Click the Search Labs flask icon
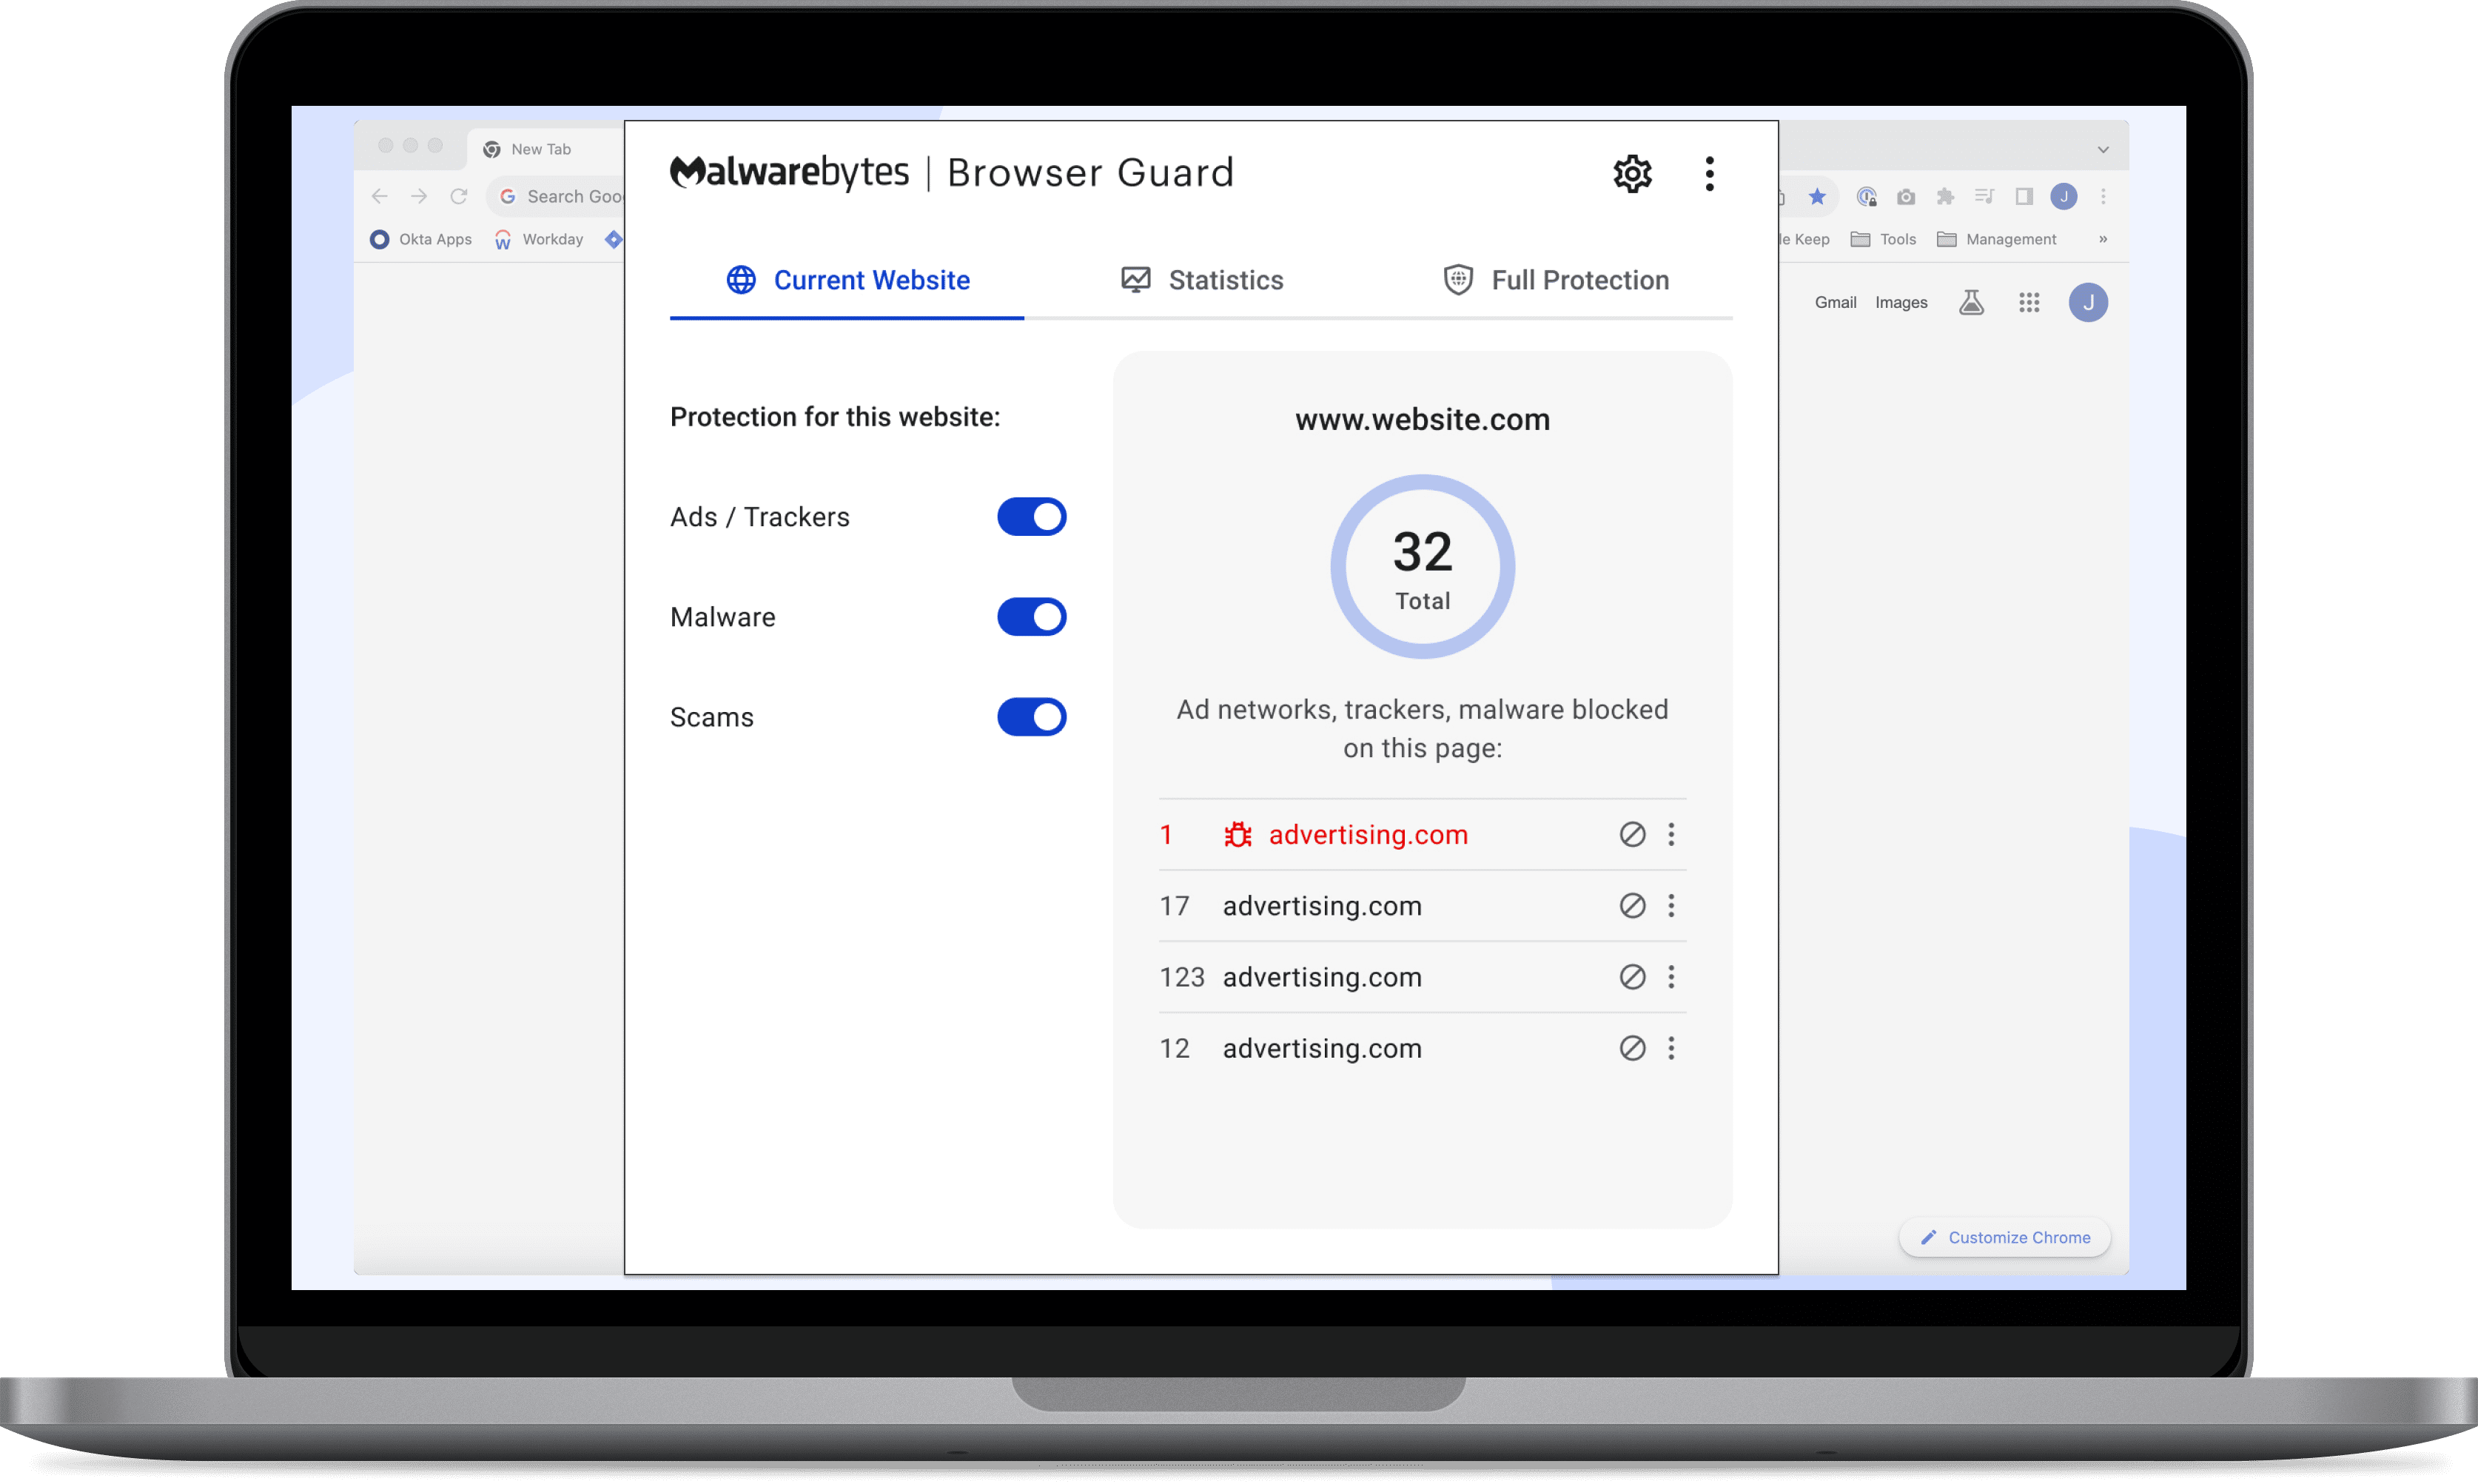 [x=1971, y=303]
